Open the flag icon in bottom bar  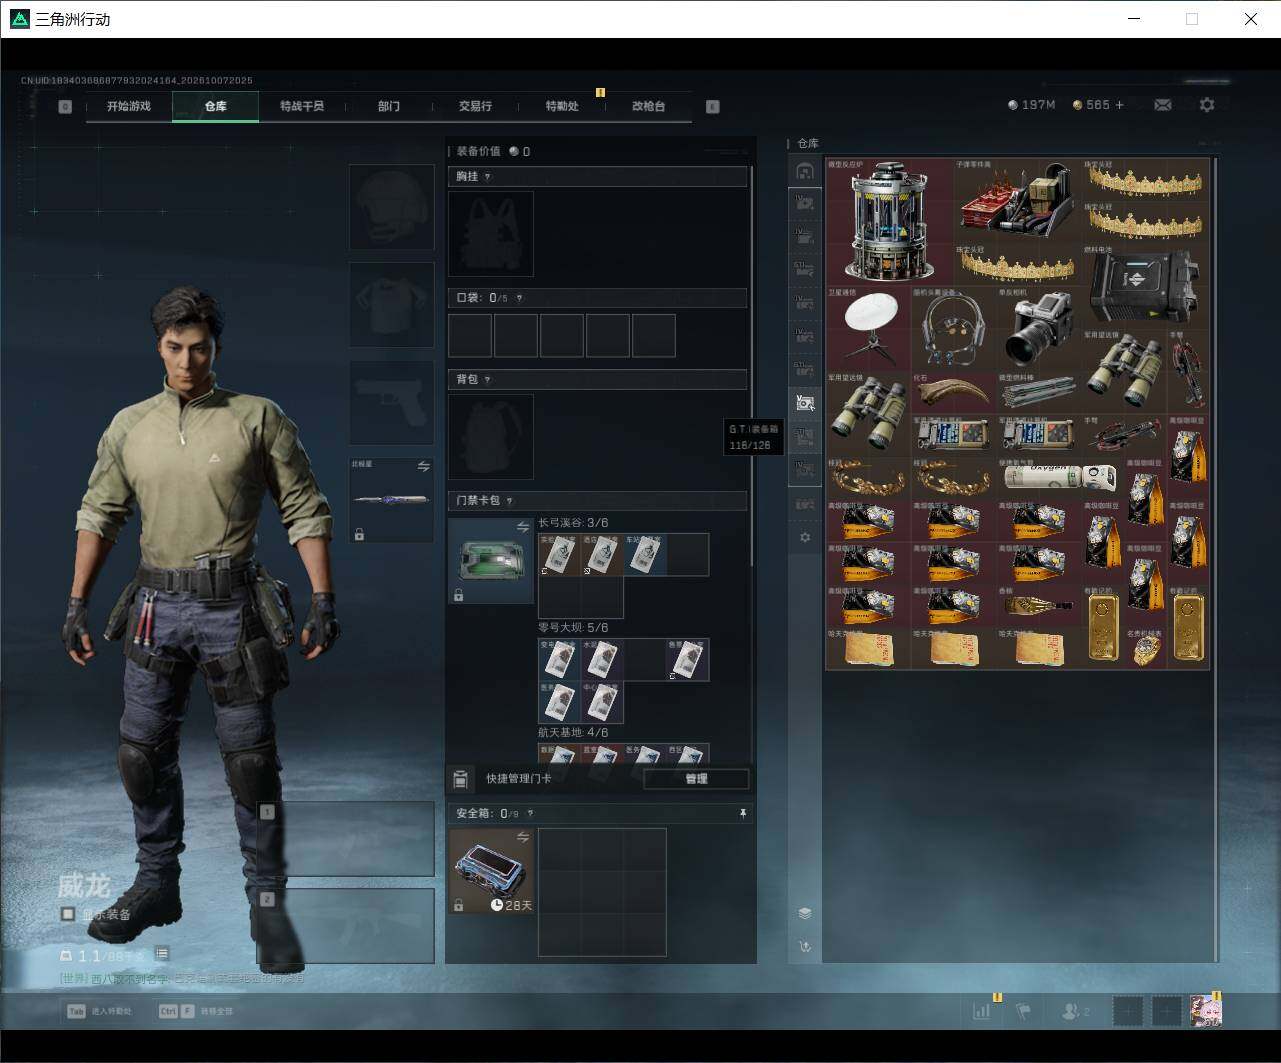(x=1023, y=1011)
